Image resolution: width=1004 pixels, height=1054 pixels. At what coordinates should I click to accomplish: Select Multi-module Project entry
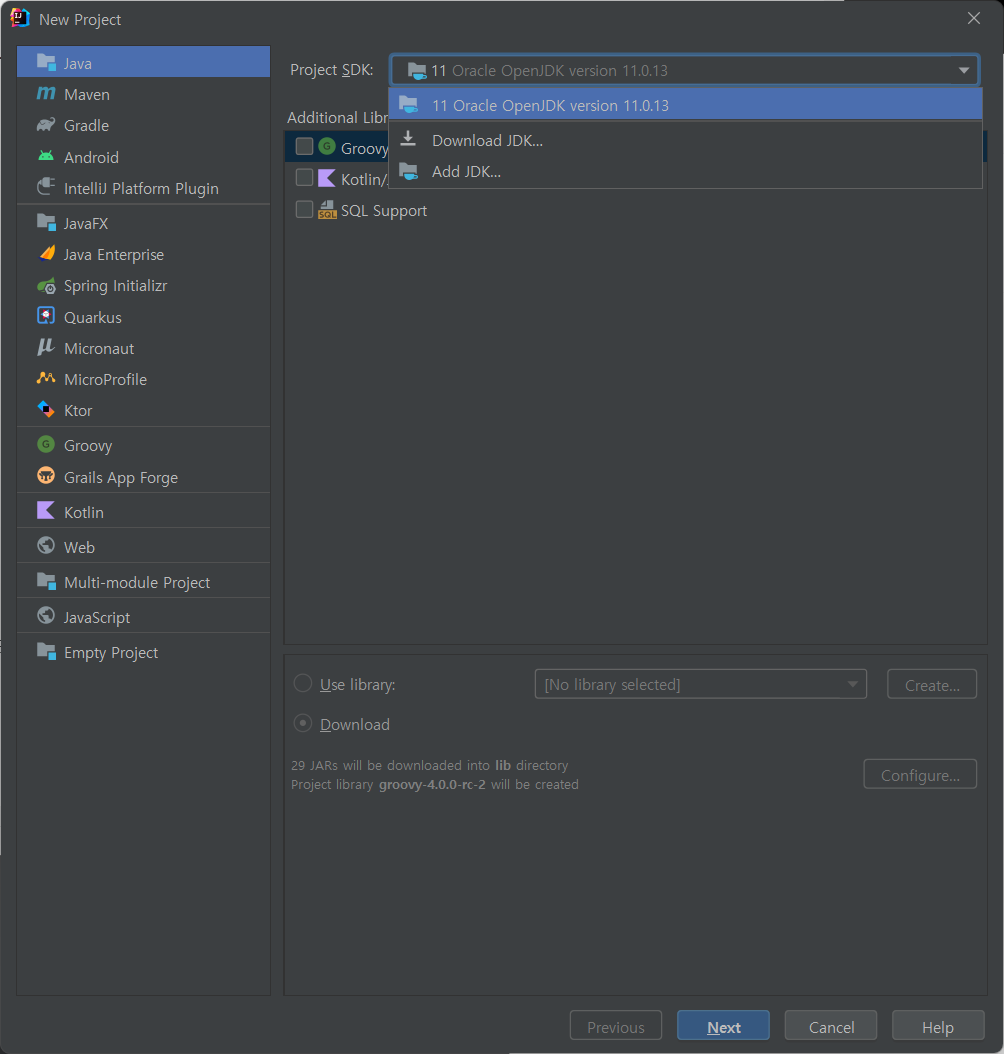coord(143,582)
